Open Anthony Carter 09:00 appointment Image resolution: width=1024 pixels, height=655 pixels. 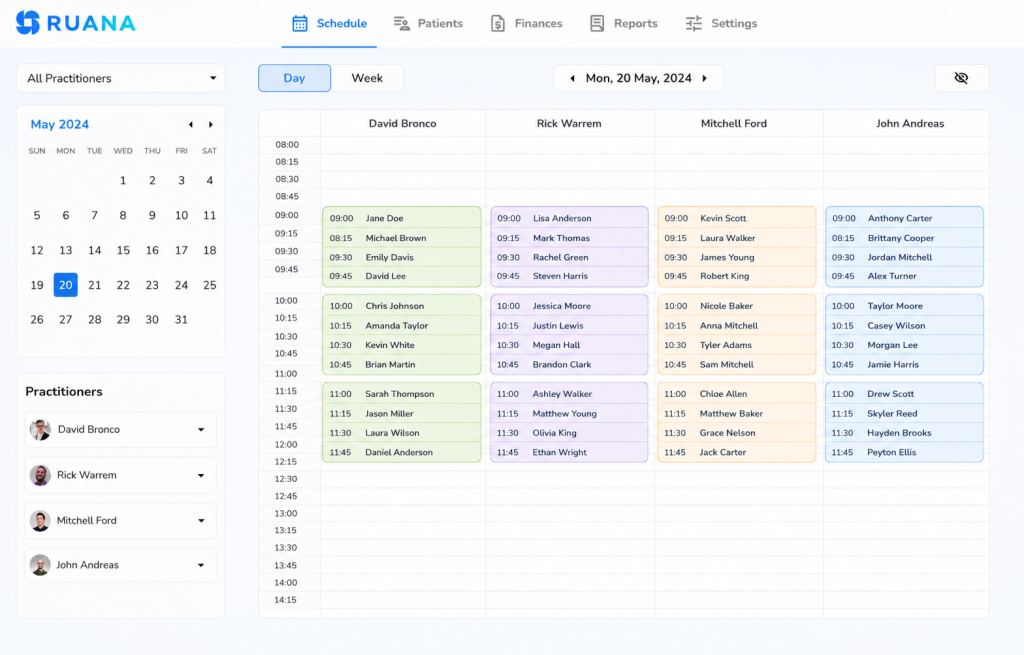904,218
